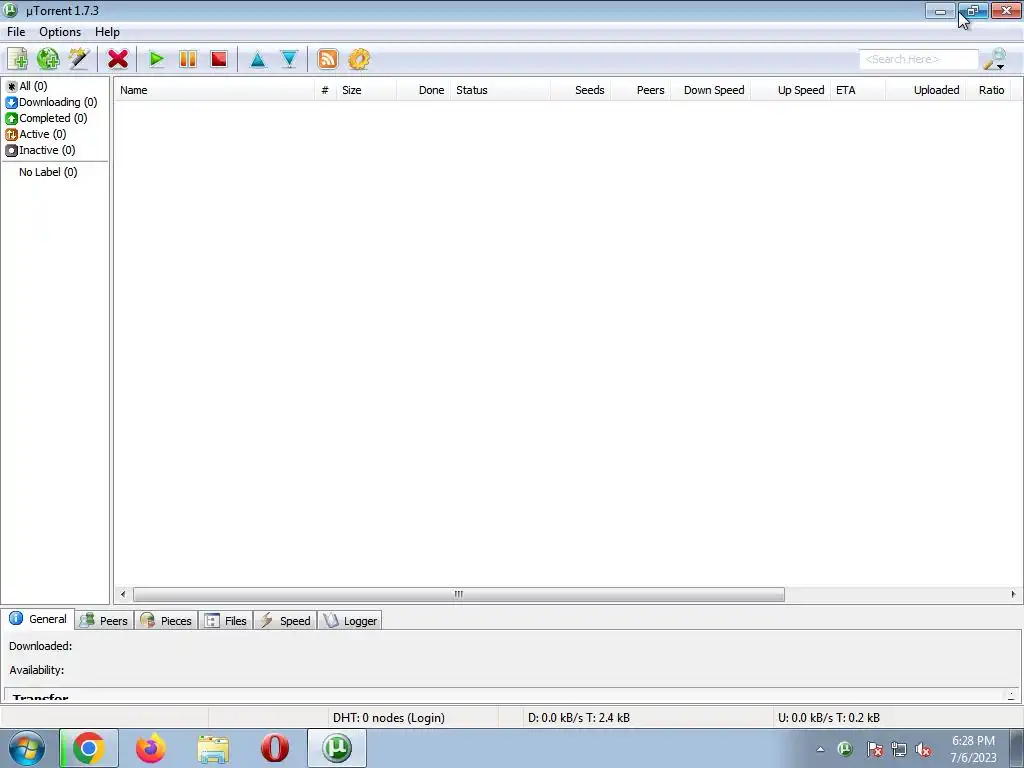Click the search provider dropdown arrow

pos(1000,67)
